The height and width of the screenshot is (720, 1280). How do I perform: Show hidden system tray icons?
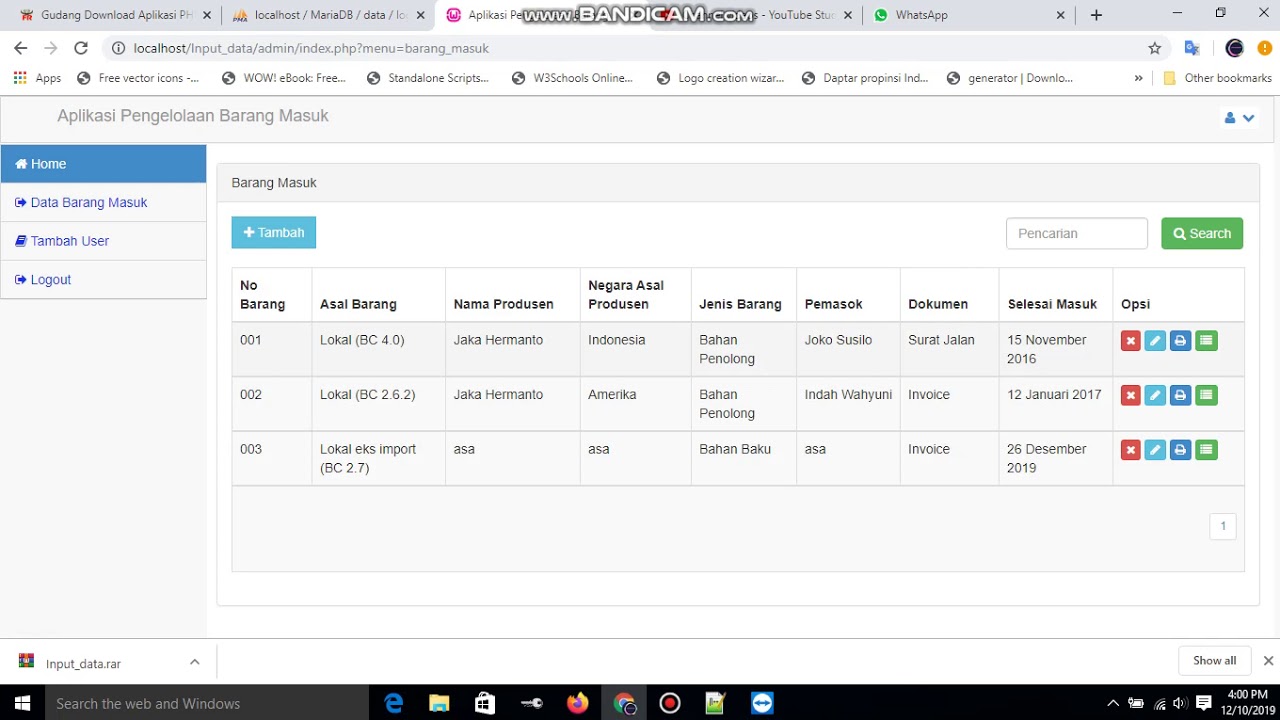[x=1112, y=703]
